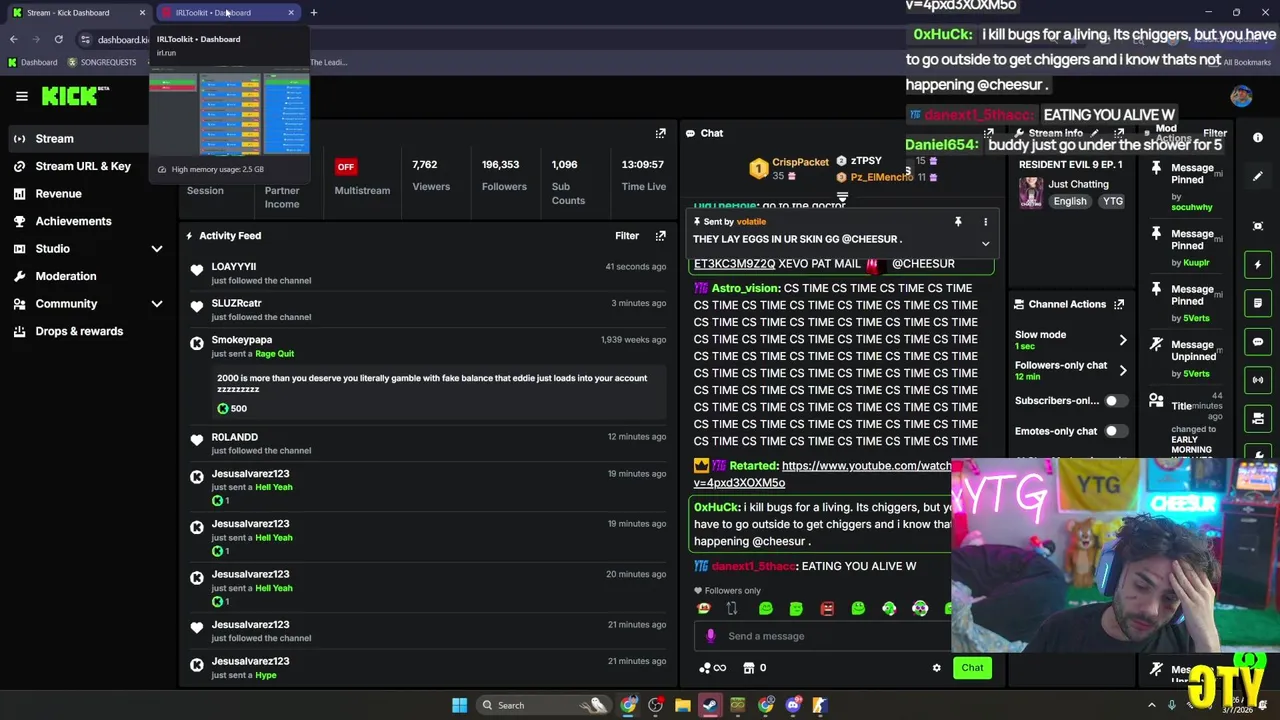Open Achievements in the sidebar
The image size is (1280, 720).
tap(73, 221)
